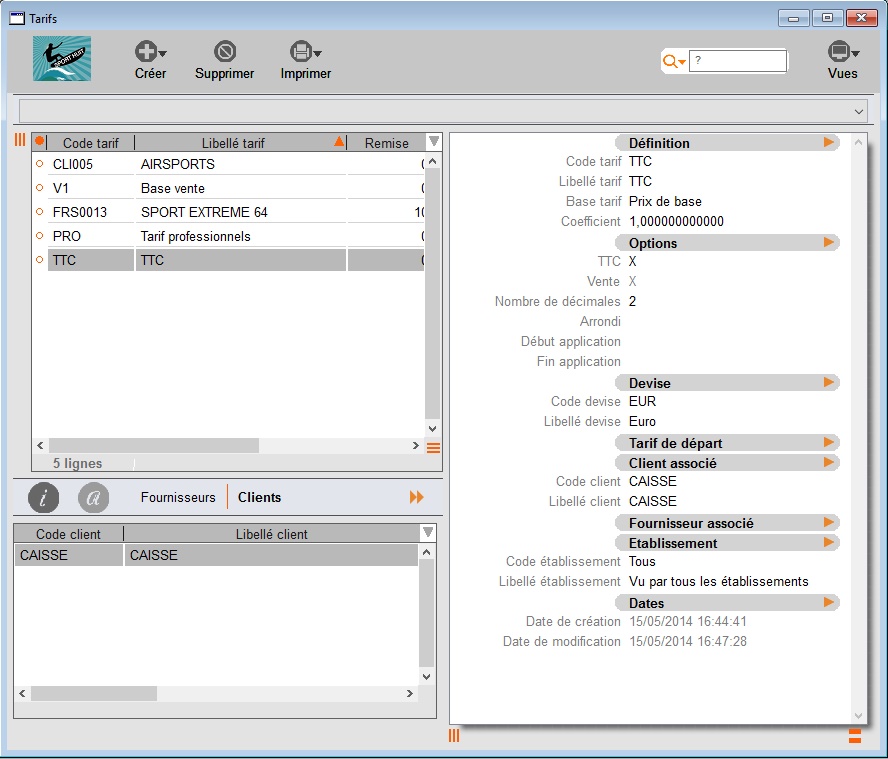The image size is (888, 759).
Task: Toggle the TTC option X checkbox
Action: coord(633,261)
